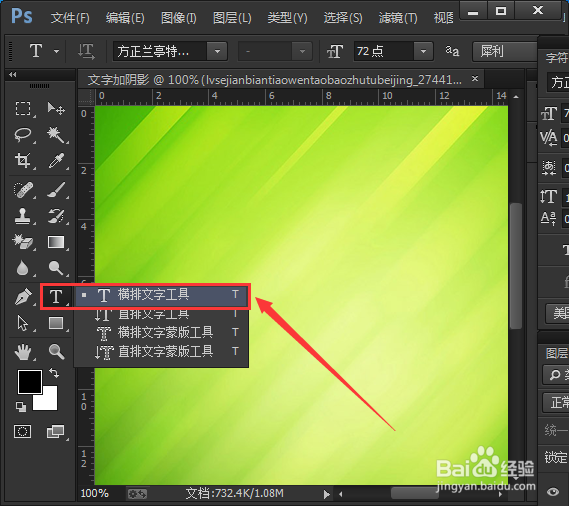This screenshot has width=569, height=506.
Task: Collapse the toolbox with double-arrow
Action: coord(13,75)
